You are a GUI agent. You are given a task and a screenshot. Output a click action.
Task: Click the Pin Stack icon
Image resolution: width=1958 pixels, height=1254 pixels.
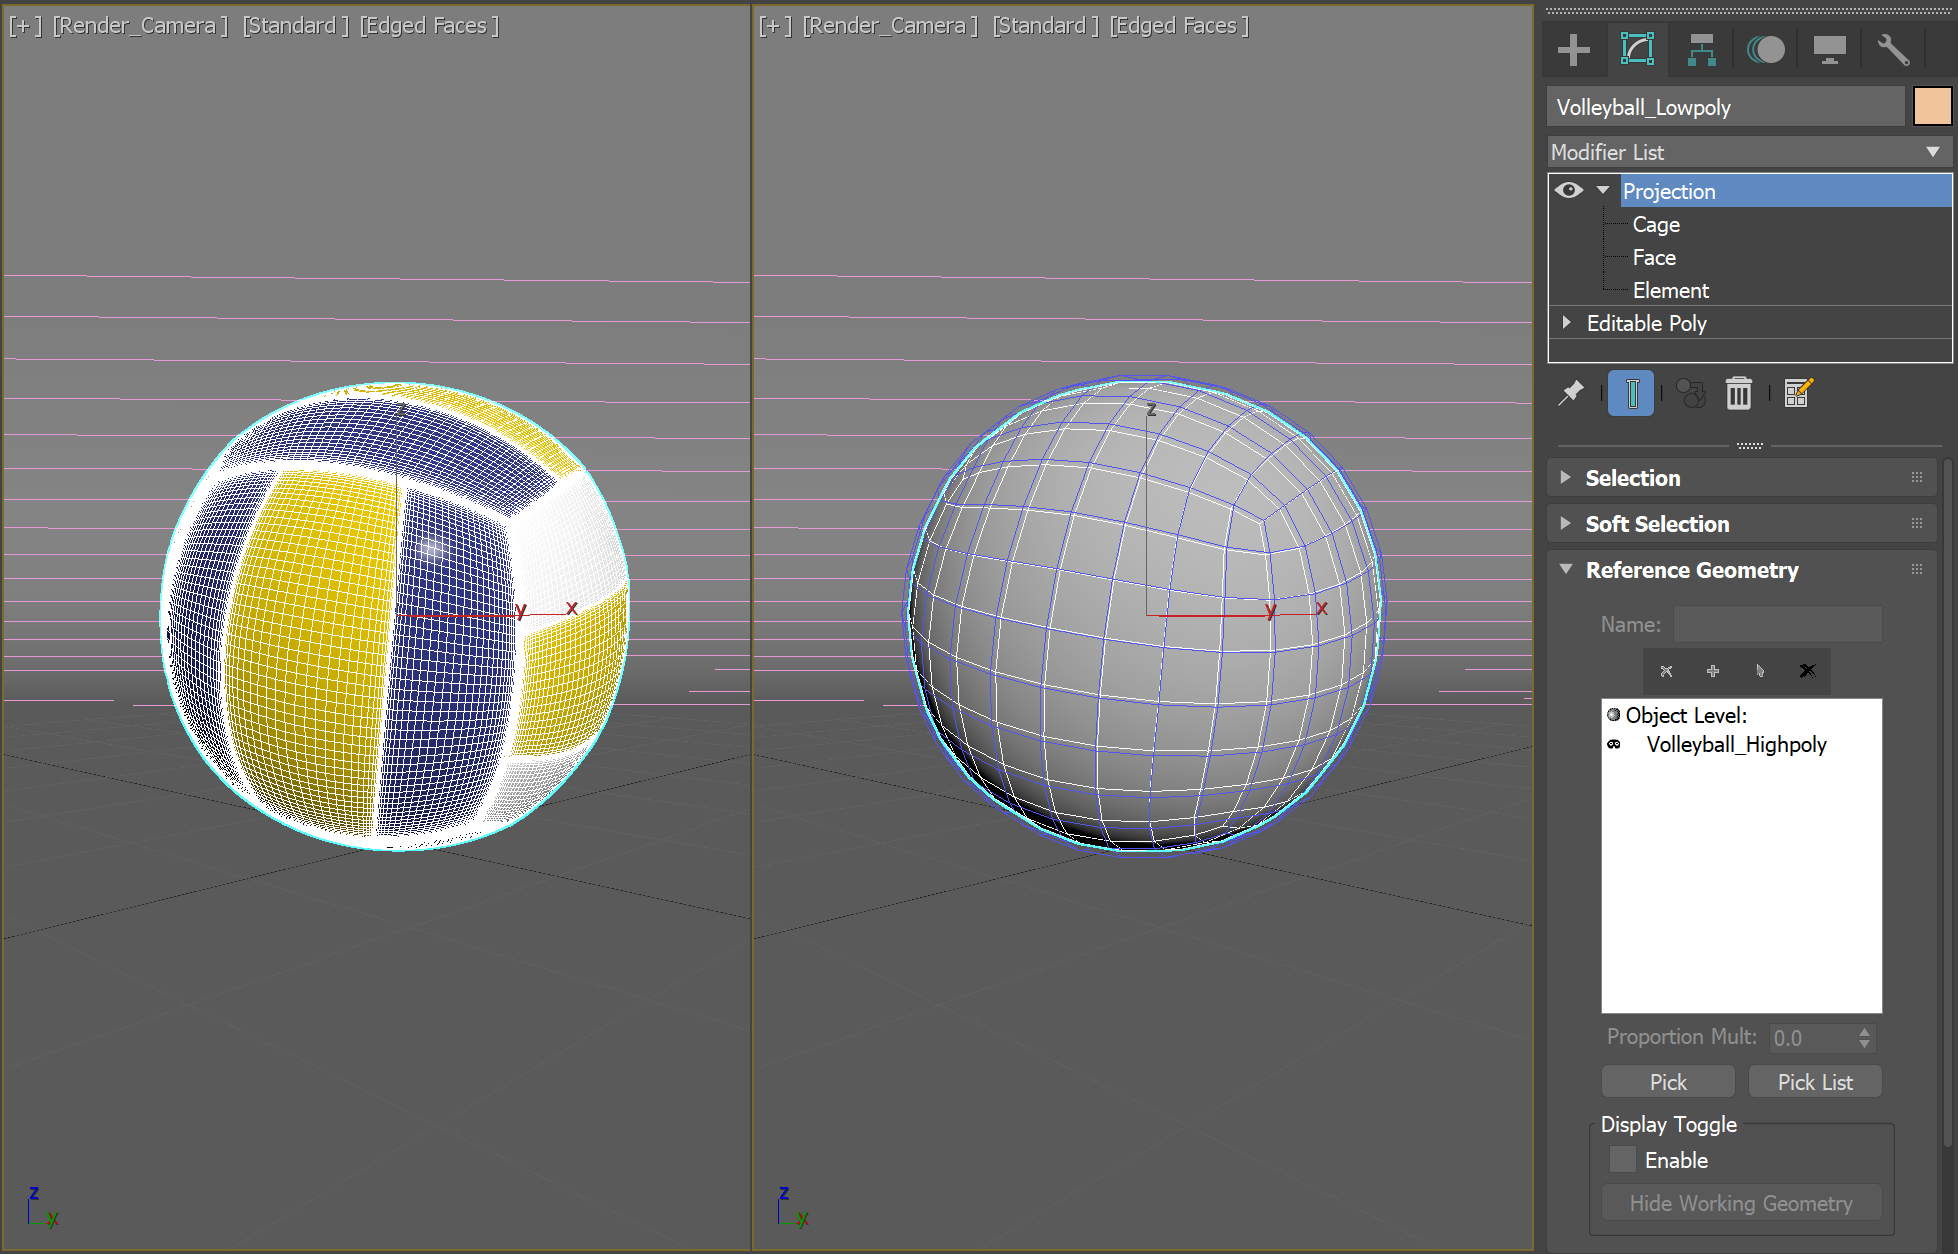[1570, 393]
